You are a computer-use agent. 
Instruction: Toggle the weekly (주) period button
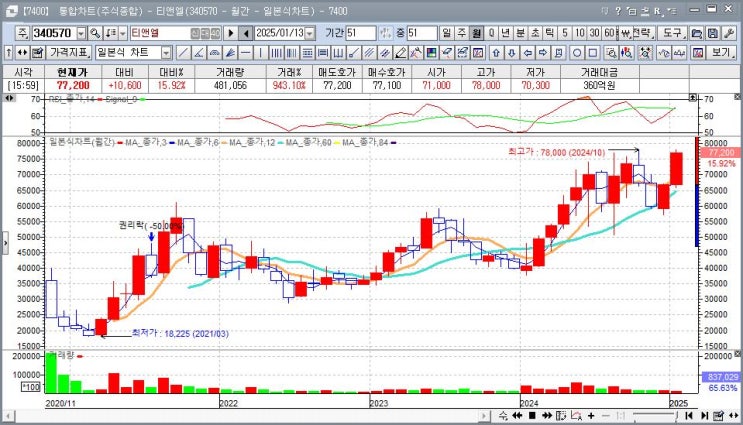coord(461,33)
